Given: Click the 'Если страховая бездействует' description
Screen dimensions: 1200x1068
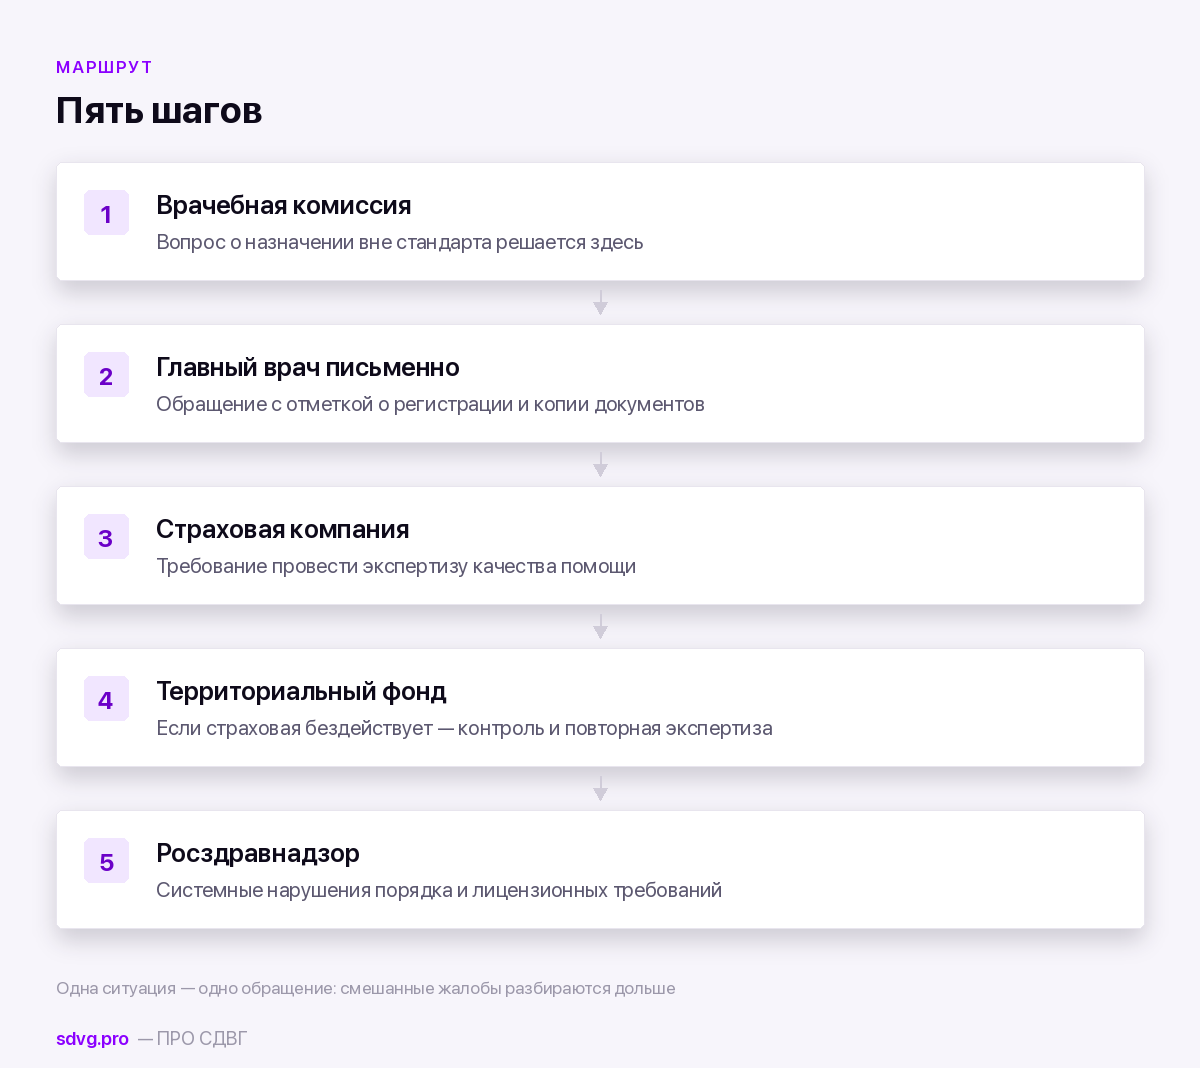Looking at the screenshot, I should tap(464, 728).
